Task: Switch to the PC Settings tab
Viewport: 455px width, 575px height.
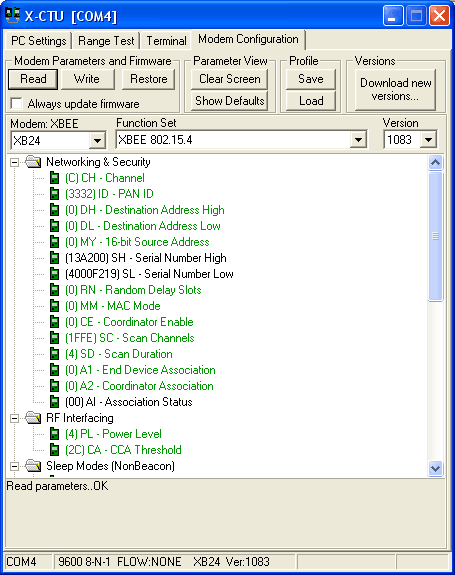Action: click(38, 41)
